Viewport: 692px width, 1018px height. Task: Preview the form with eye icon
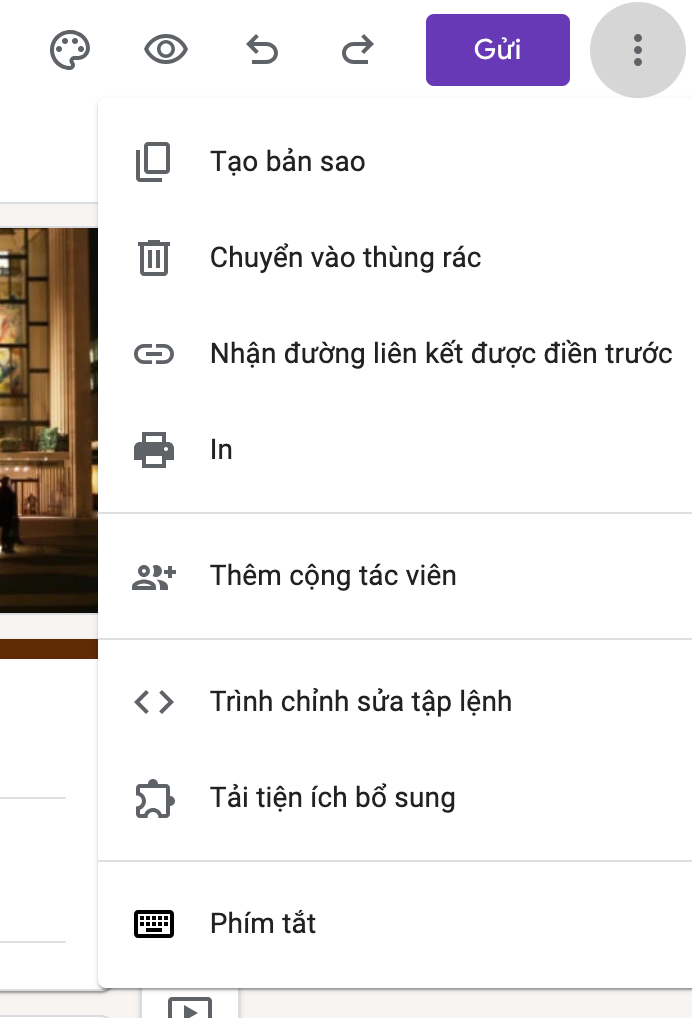click(x=166, y=49)
